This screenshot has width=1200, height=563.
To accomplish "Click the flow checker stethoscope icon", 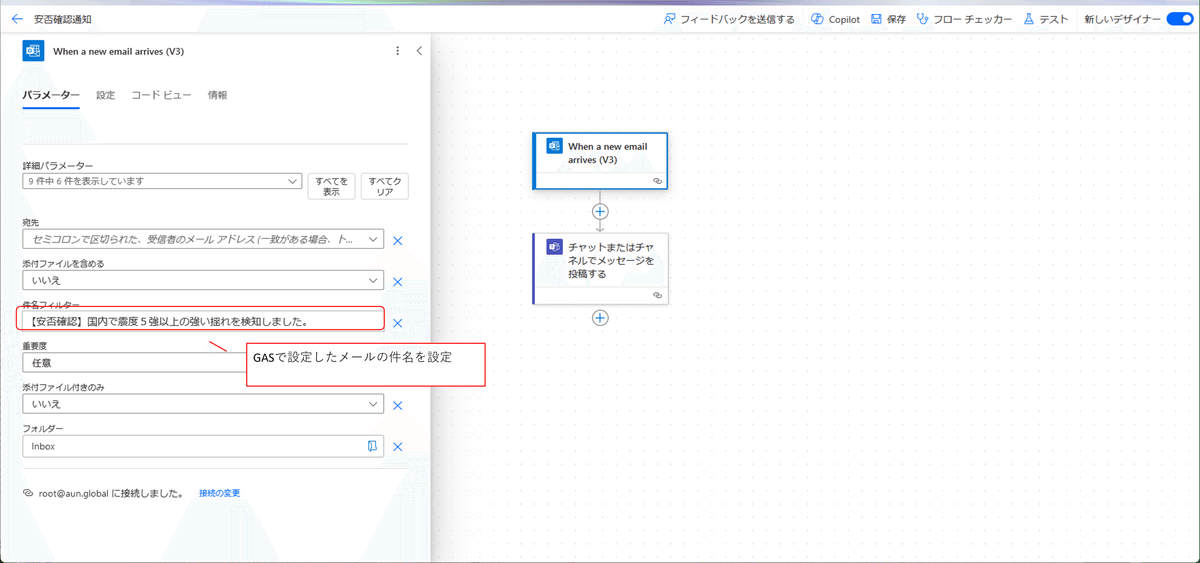I will click(922, 19).
